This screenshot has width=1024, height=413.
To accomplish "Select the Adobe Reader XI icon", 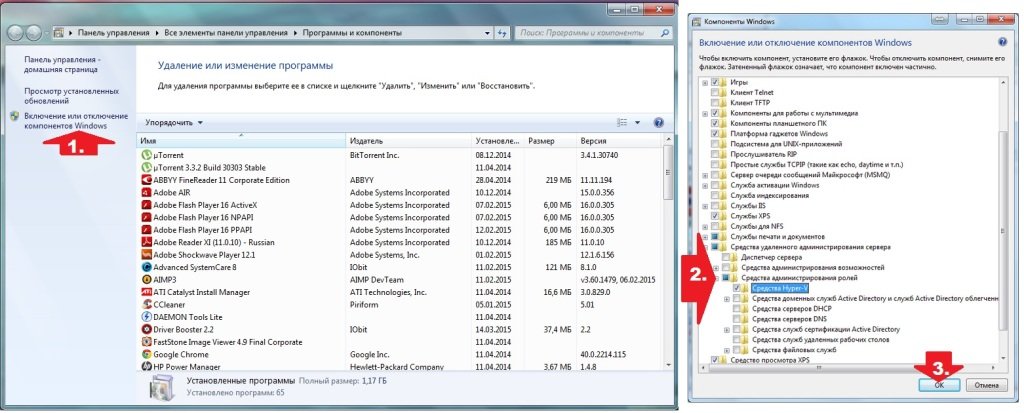I will coord(146,242).
